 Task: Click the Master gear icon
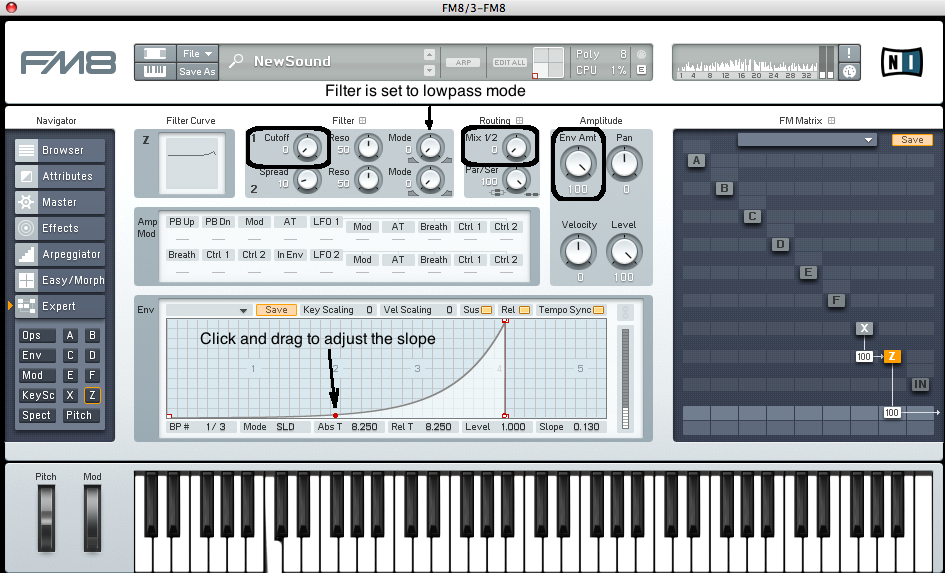point(26,202)
